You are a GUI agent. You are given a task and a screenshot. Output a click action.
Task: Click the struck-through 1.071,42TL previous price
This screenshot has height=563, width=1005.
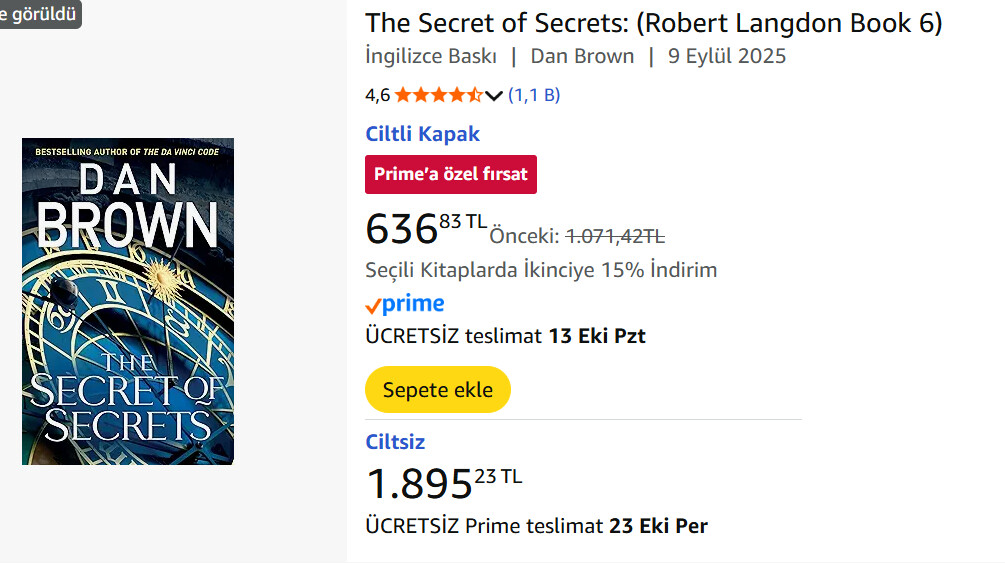click(x=615, y=237)
